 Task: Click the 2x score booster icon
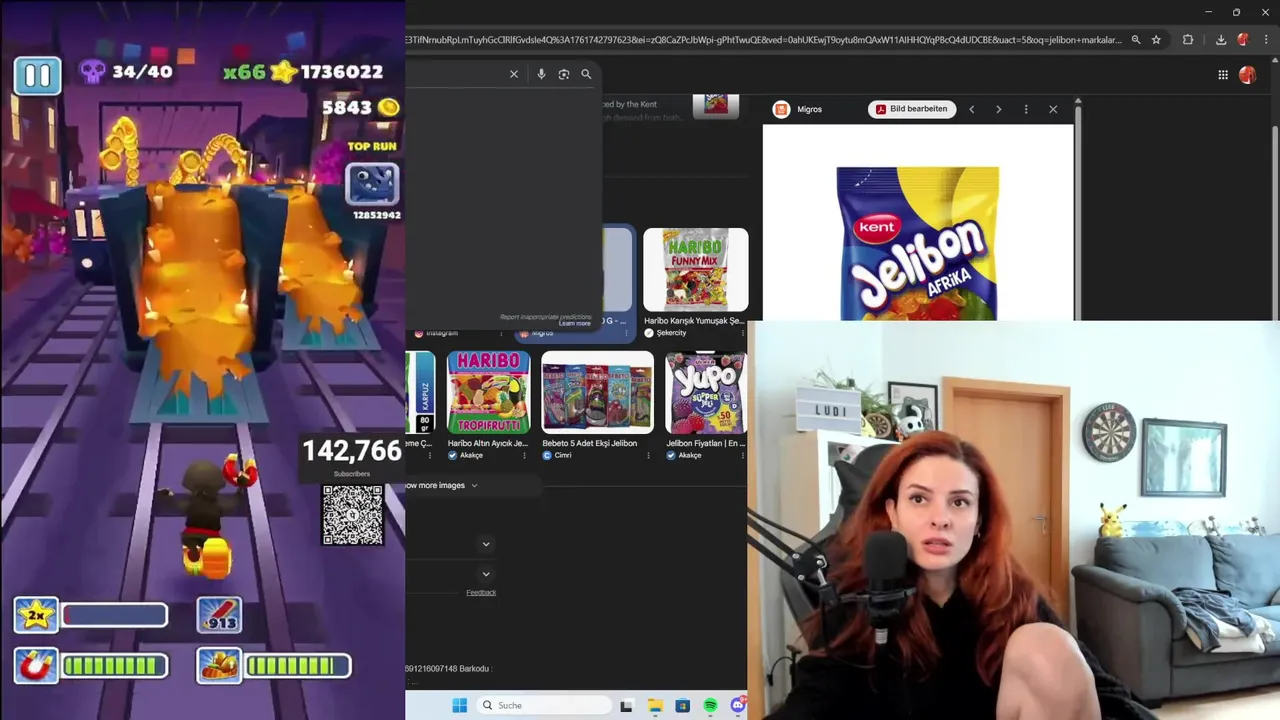click(35, 615)
